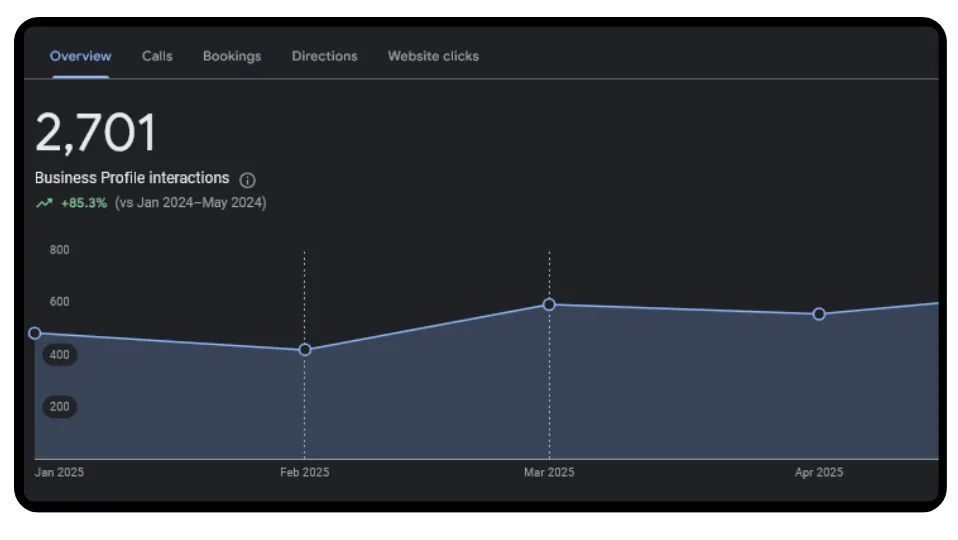Select the Mar 2025 data point
This screenshot has height=540, width=958.
coord(549,304)
